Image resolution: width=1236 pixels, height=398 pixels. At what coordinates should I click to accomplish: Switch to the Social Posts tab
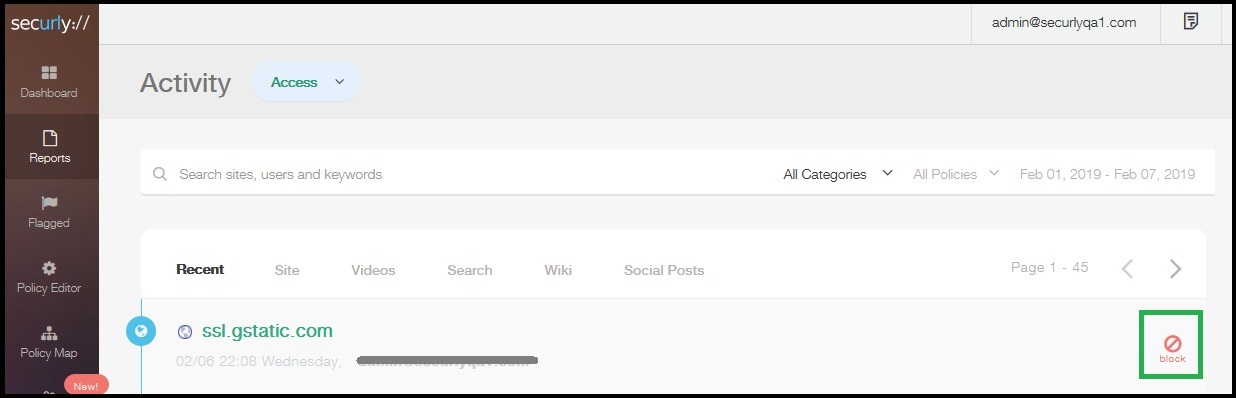tap(664, 270)
